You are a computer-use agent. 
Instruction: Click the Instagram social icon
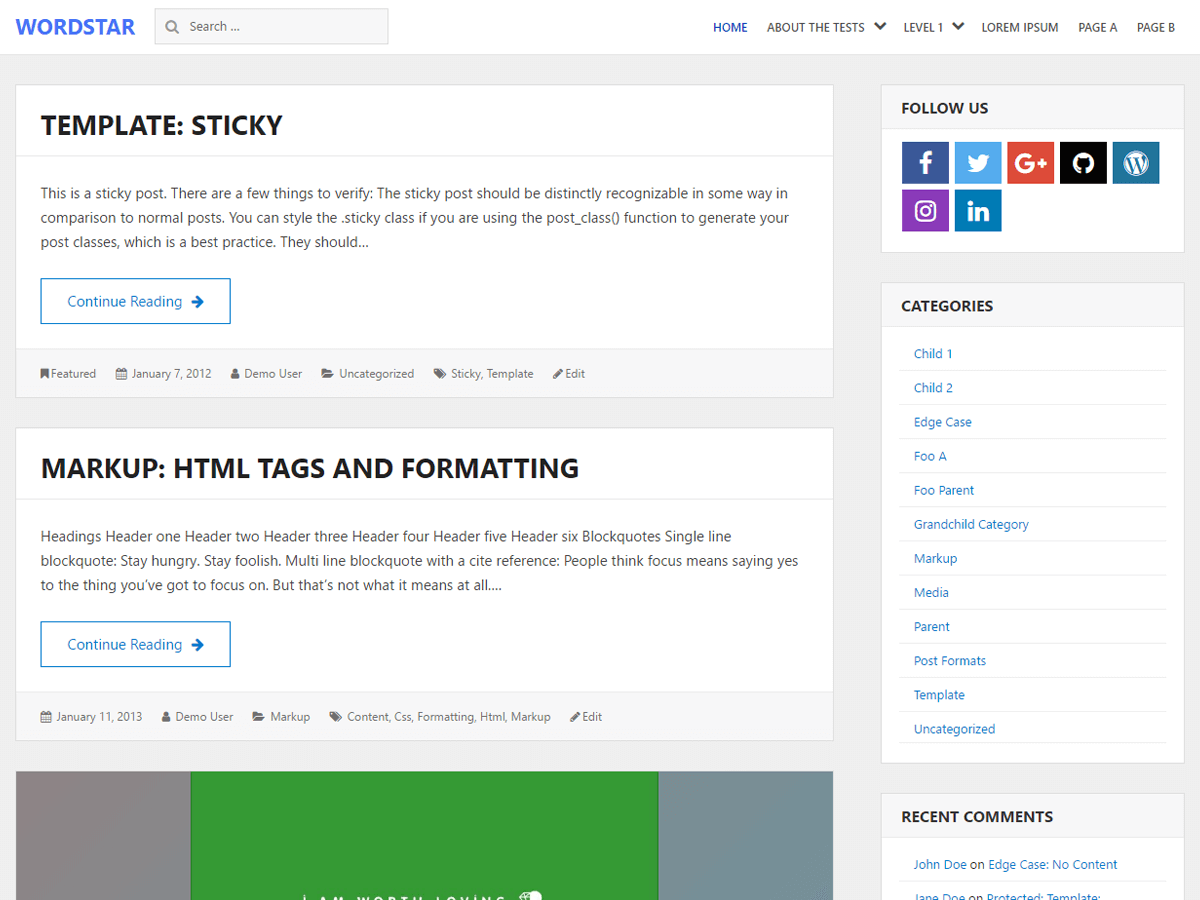point(925,211)
